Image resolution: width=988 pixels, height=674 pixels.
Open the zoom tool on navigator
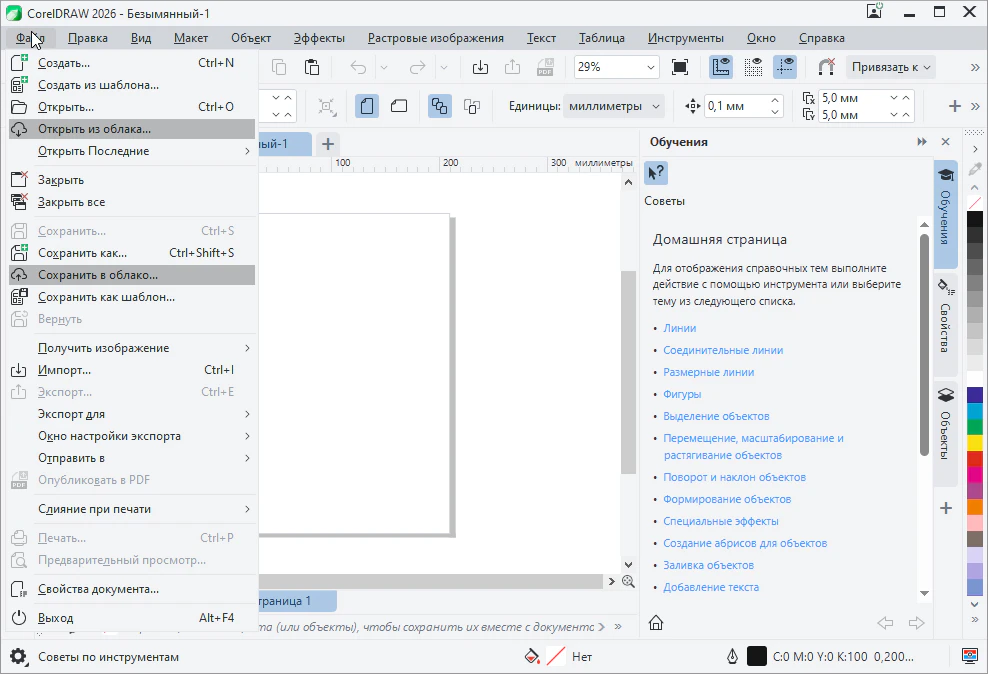point(628,581)
